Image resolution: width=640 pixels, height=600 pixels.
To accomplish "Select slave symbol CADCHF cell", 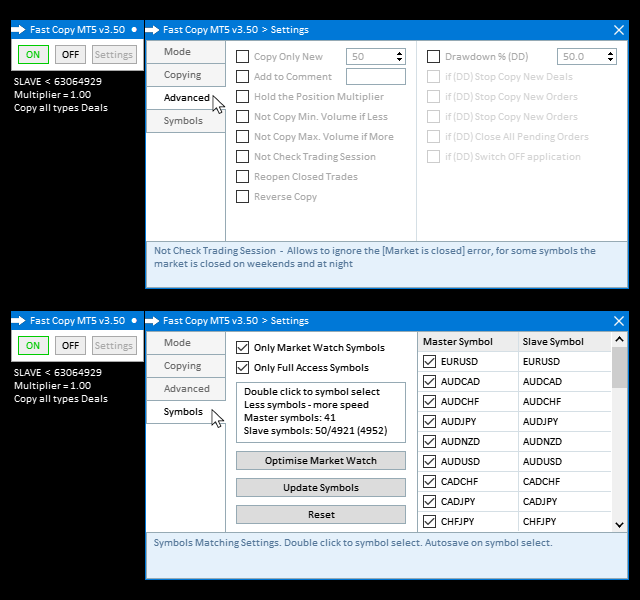I will [565, 482].
